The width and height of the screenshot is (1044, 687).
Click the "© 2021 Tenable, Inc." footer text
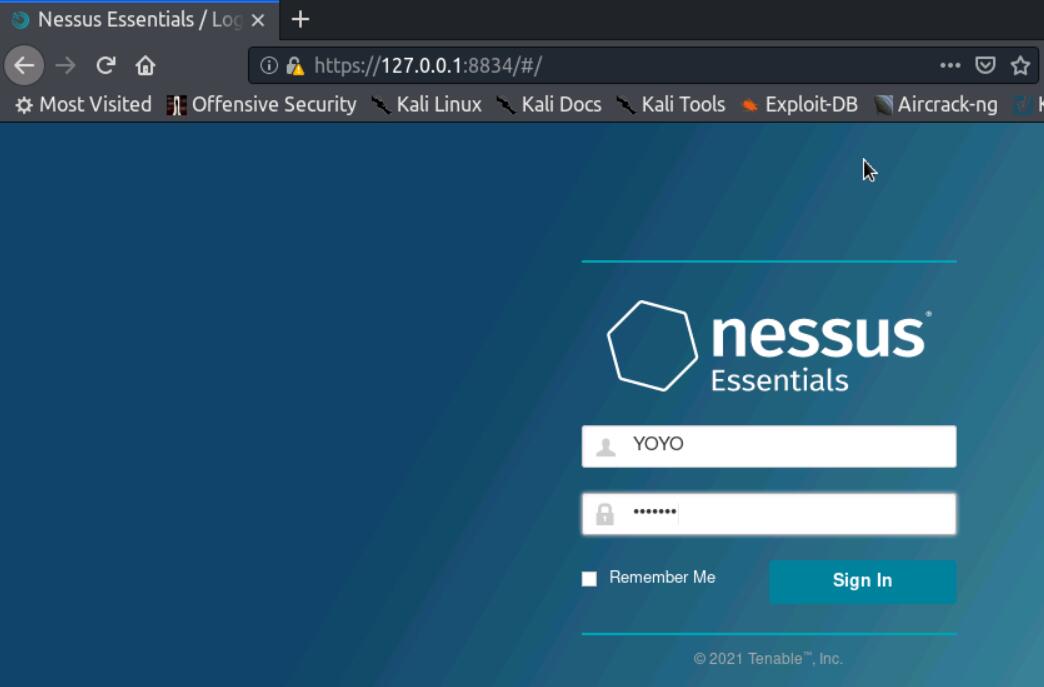tap(768, 658)
